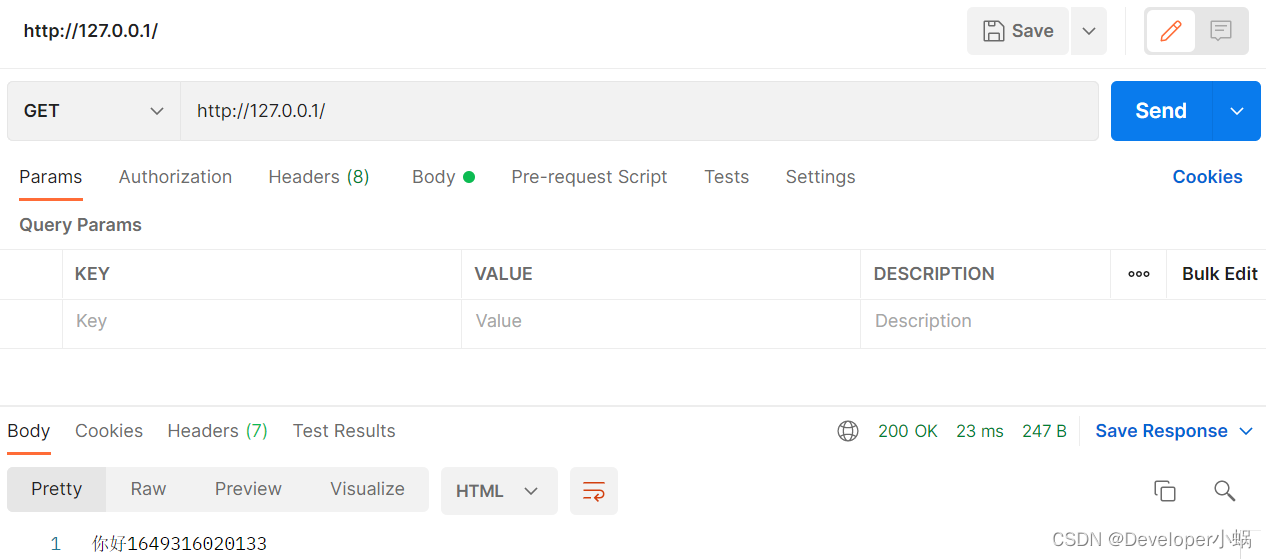This screenshot has height=559, width=1266.
Task: Click the pencil edit mode icon
Action: pos(1171,31)
